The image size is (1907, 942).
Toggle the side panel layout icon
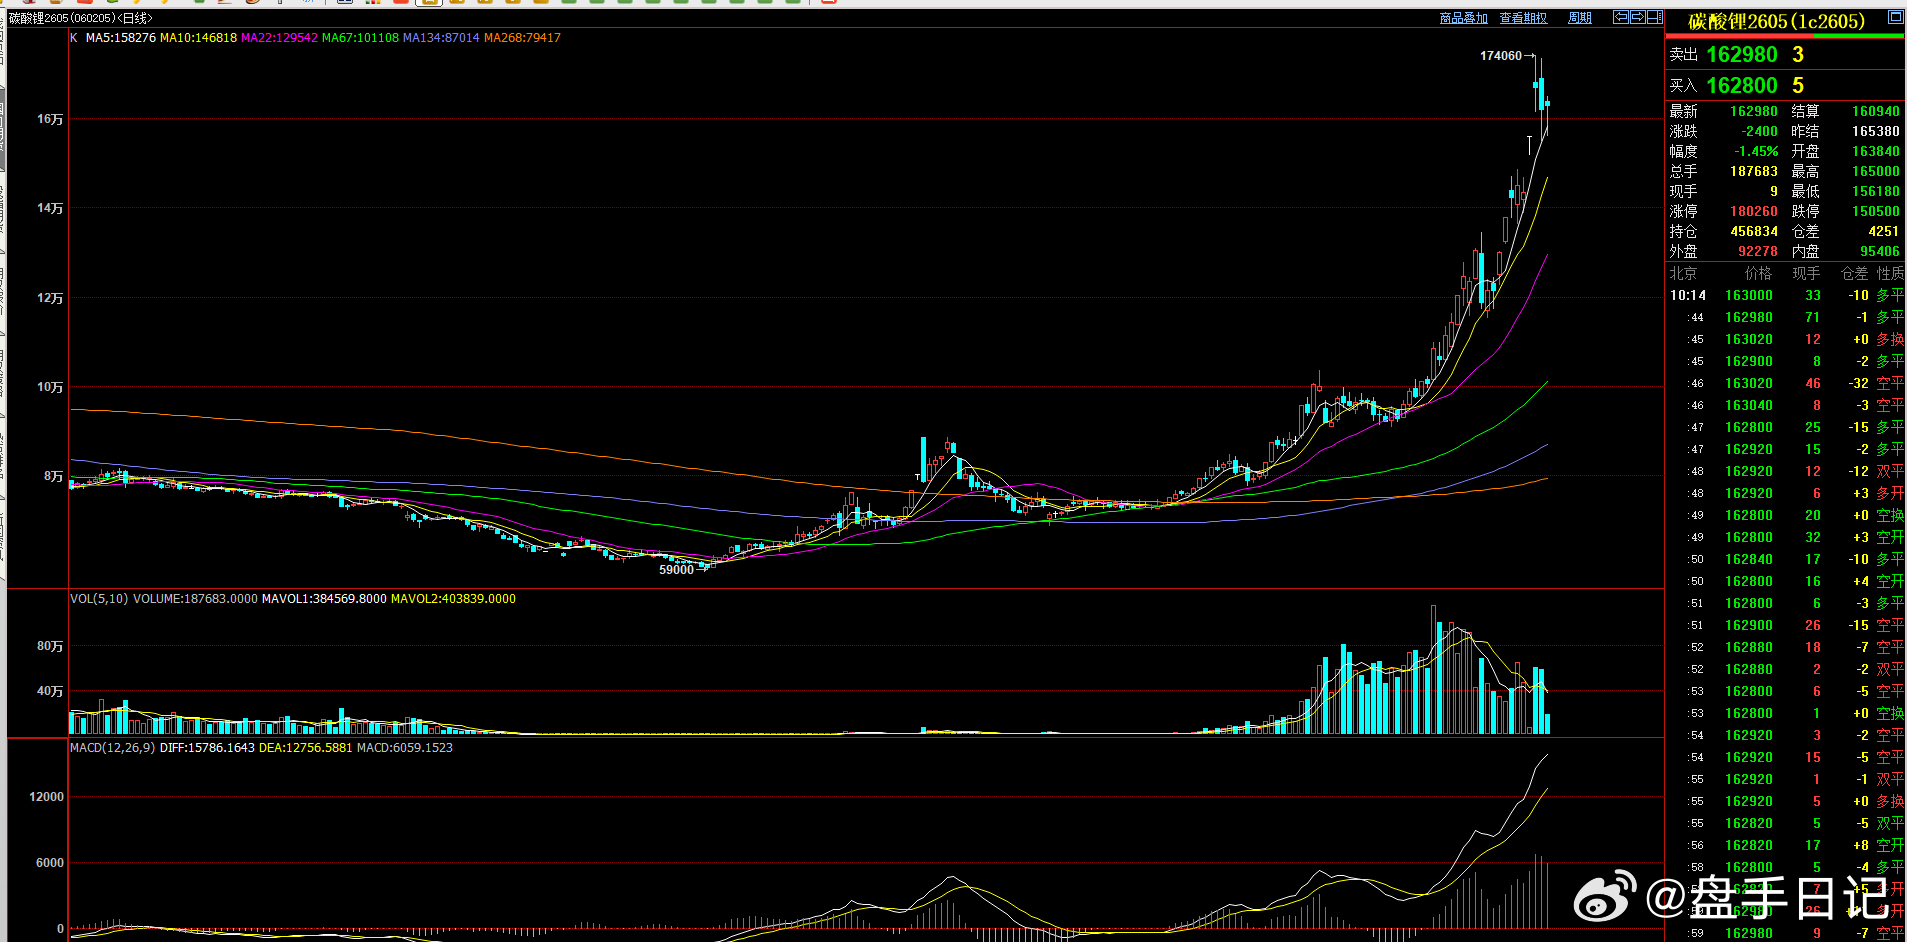[1655, 17]
